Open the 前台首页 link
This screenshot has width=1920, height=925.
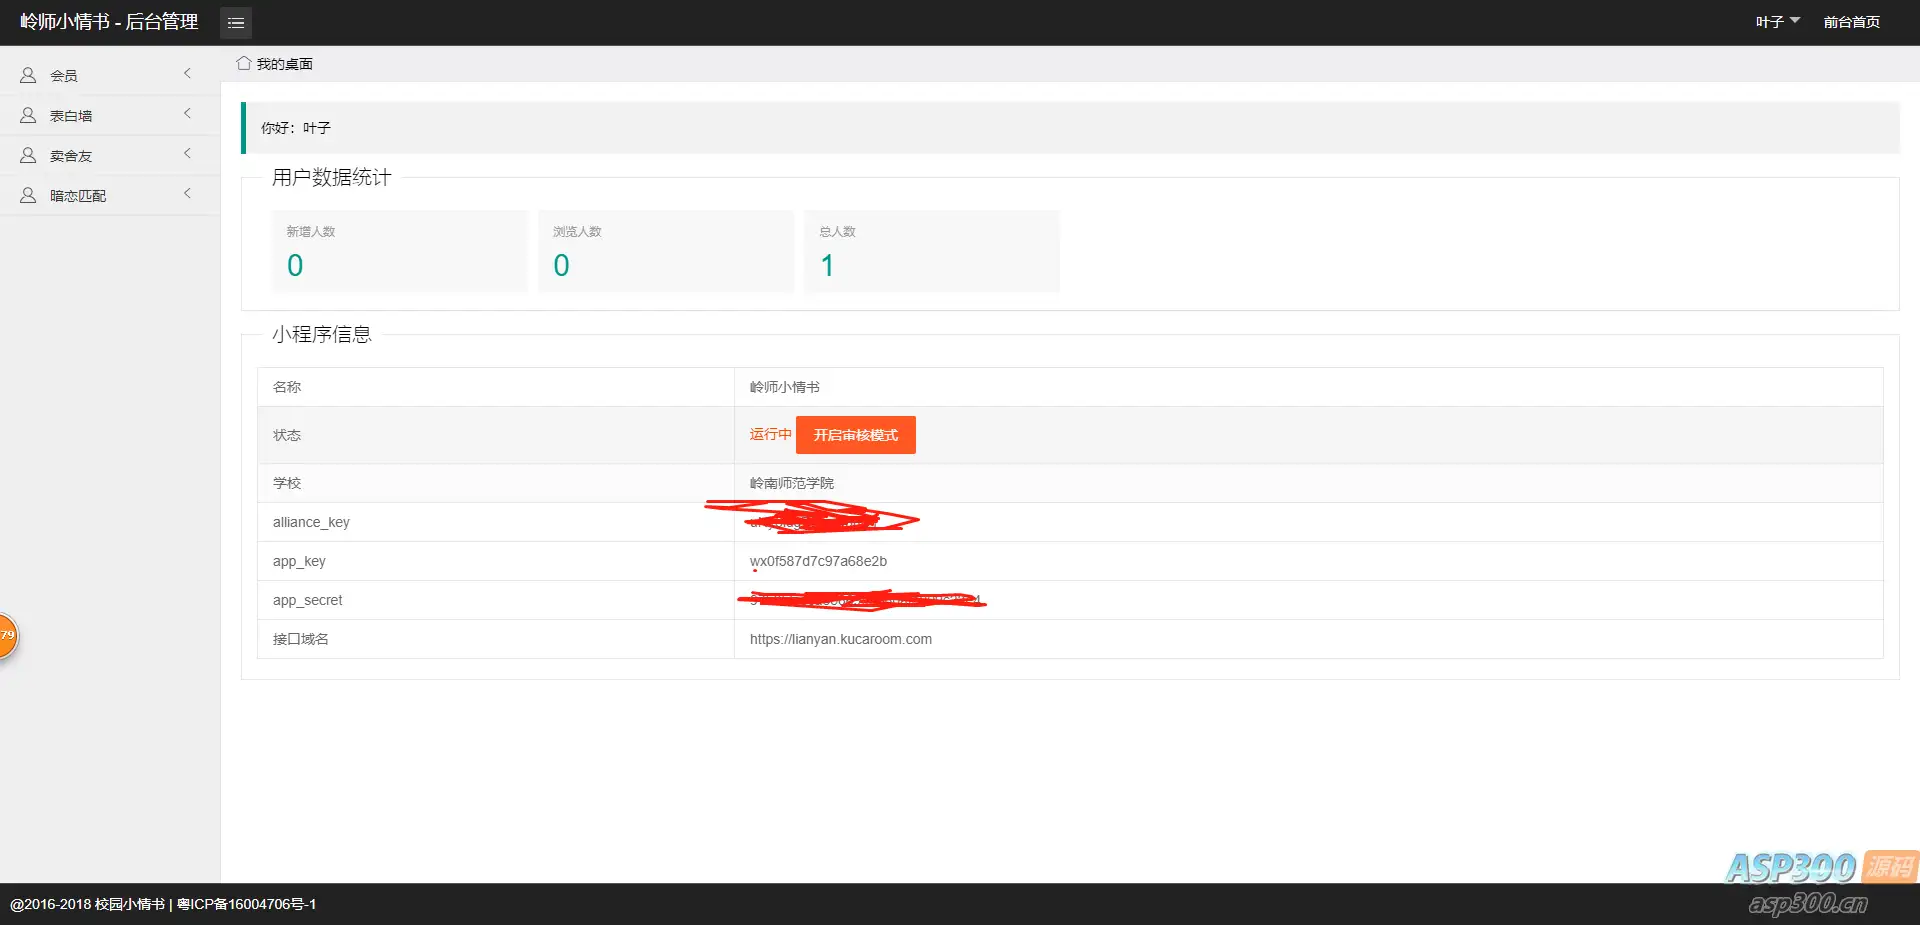[x=1851, y=22]
